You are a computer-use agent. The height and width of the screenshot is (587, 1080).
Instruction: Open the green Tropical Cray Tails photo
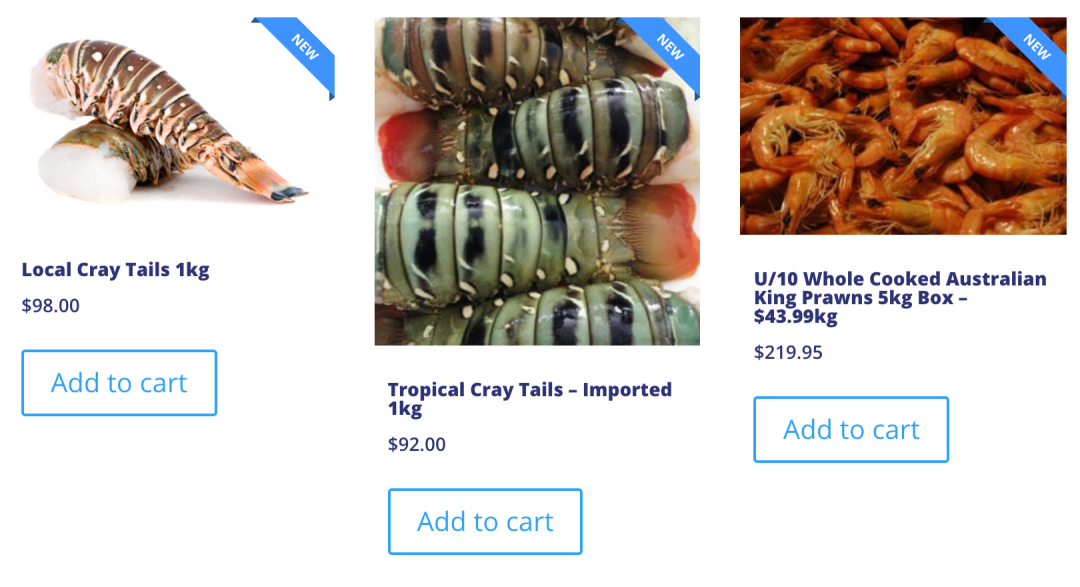tap(537, 181)
